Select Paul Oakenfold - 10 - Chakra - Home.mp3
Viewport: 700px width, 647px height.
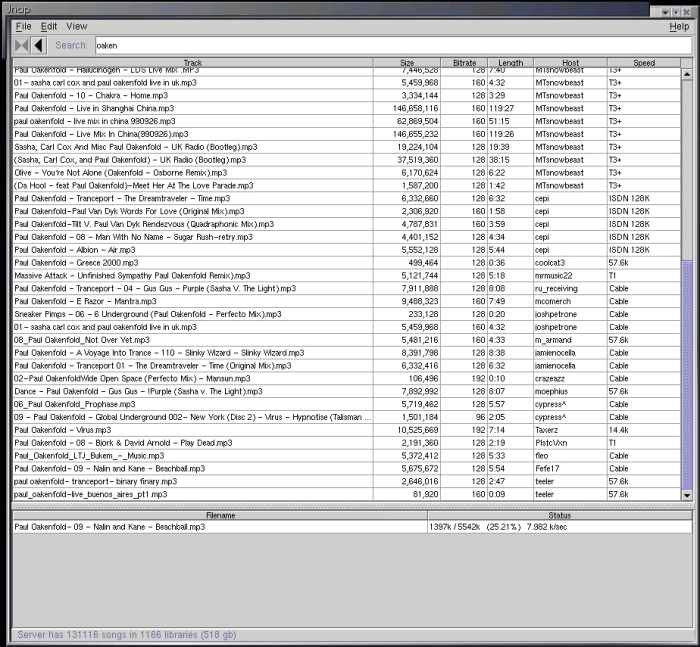point(347,96)
